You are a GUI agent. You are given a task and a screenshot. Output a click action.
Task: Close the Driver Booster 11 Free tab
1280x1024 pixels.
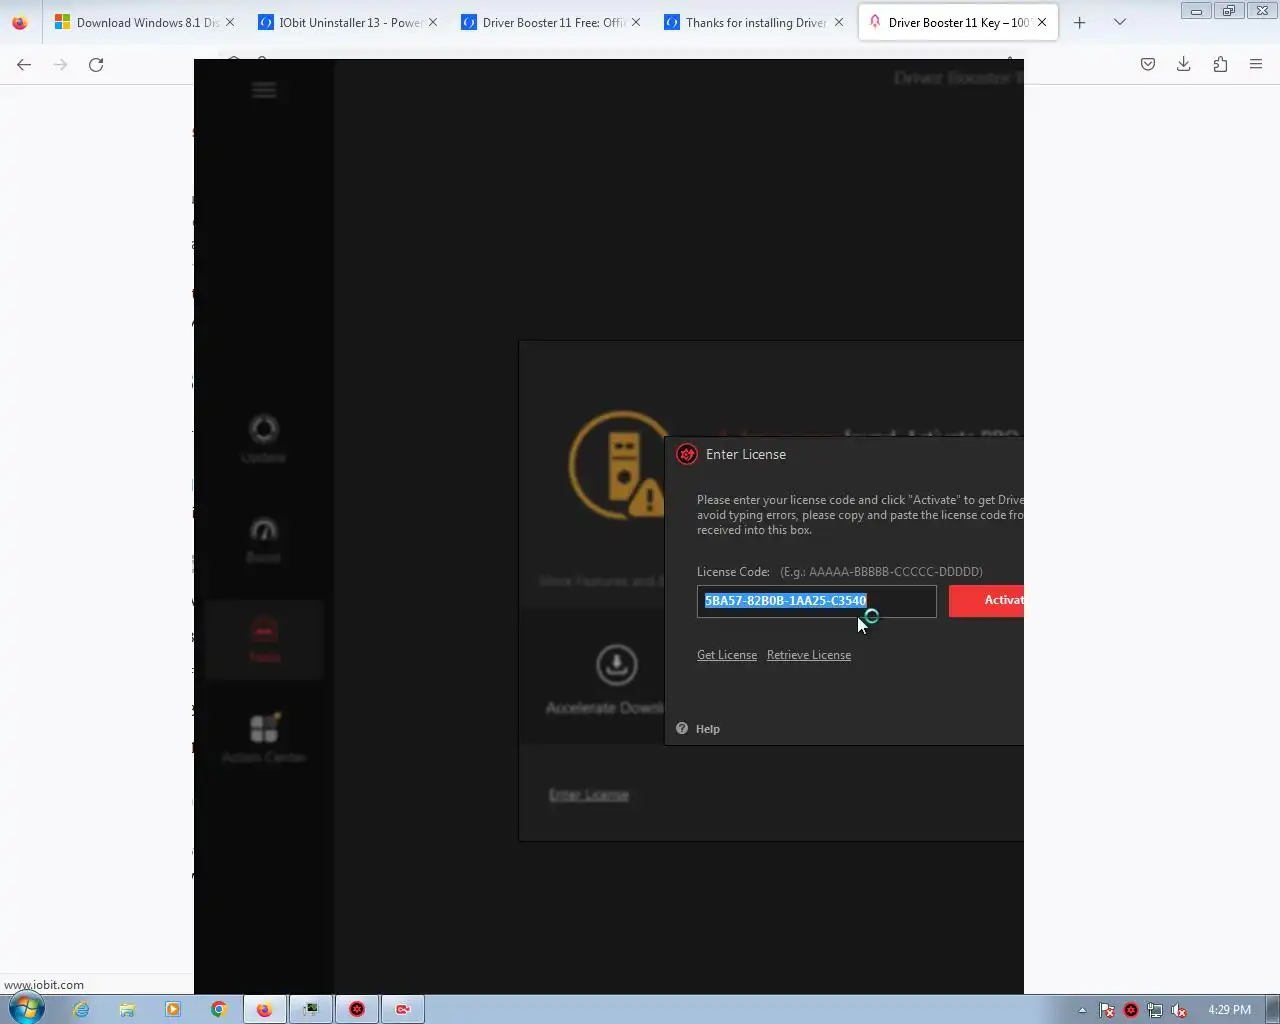point(636,22)
